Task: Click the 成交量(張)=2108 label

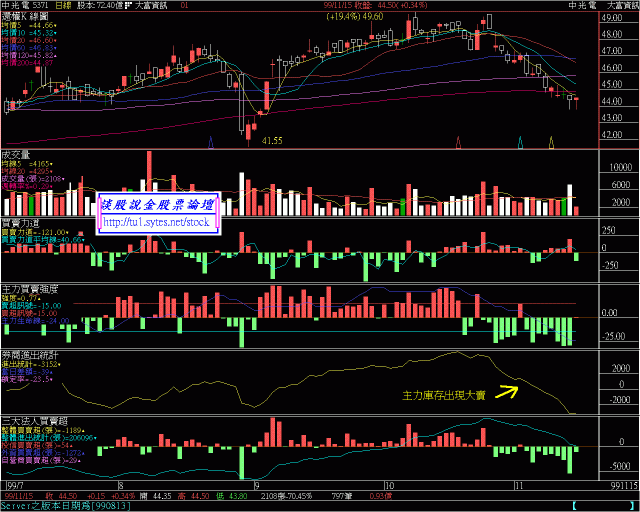Action: (x=33, y=179)
